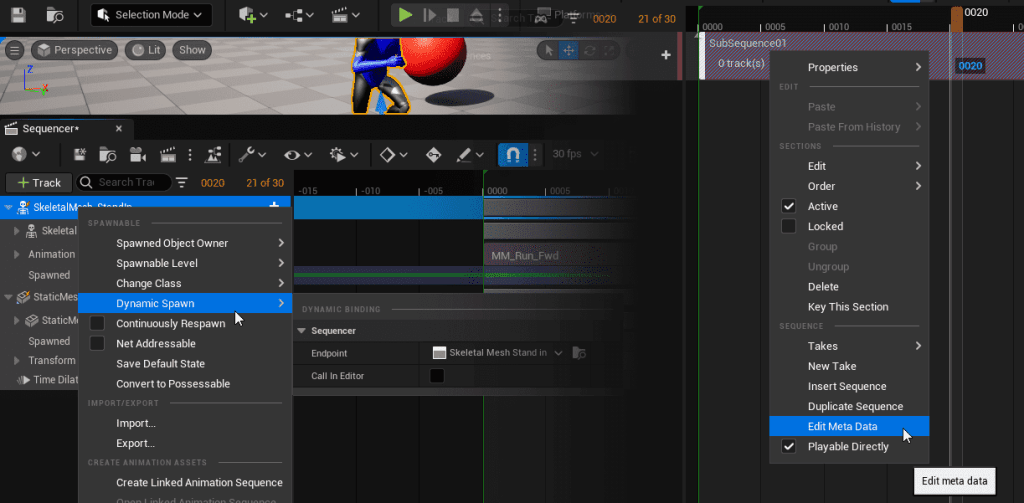
Task: Uncheck Playable Directly in the context menu
Action: 789,447
